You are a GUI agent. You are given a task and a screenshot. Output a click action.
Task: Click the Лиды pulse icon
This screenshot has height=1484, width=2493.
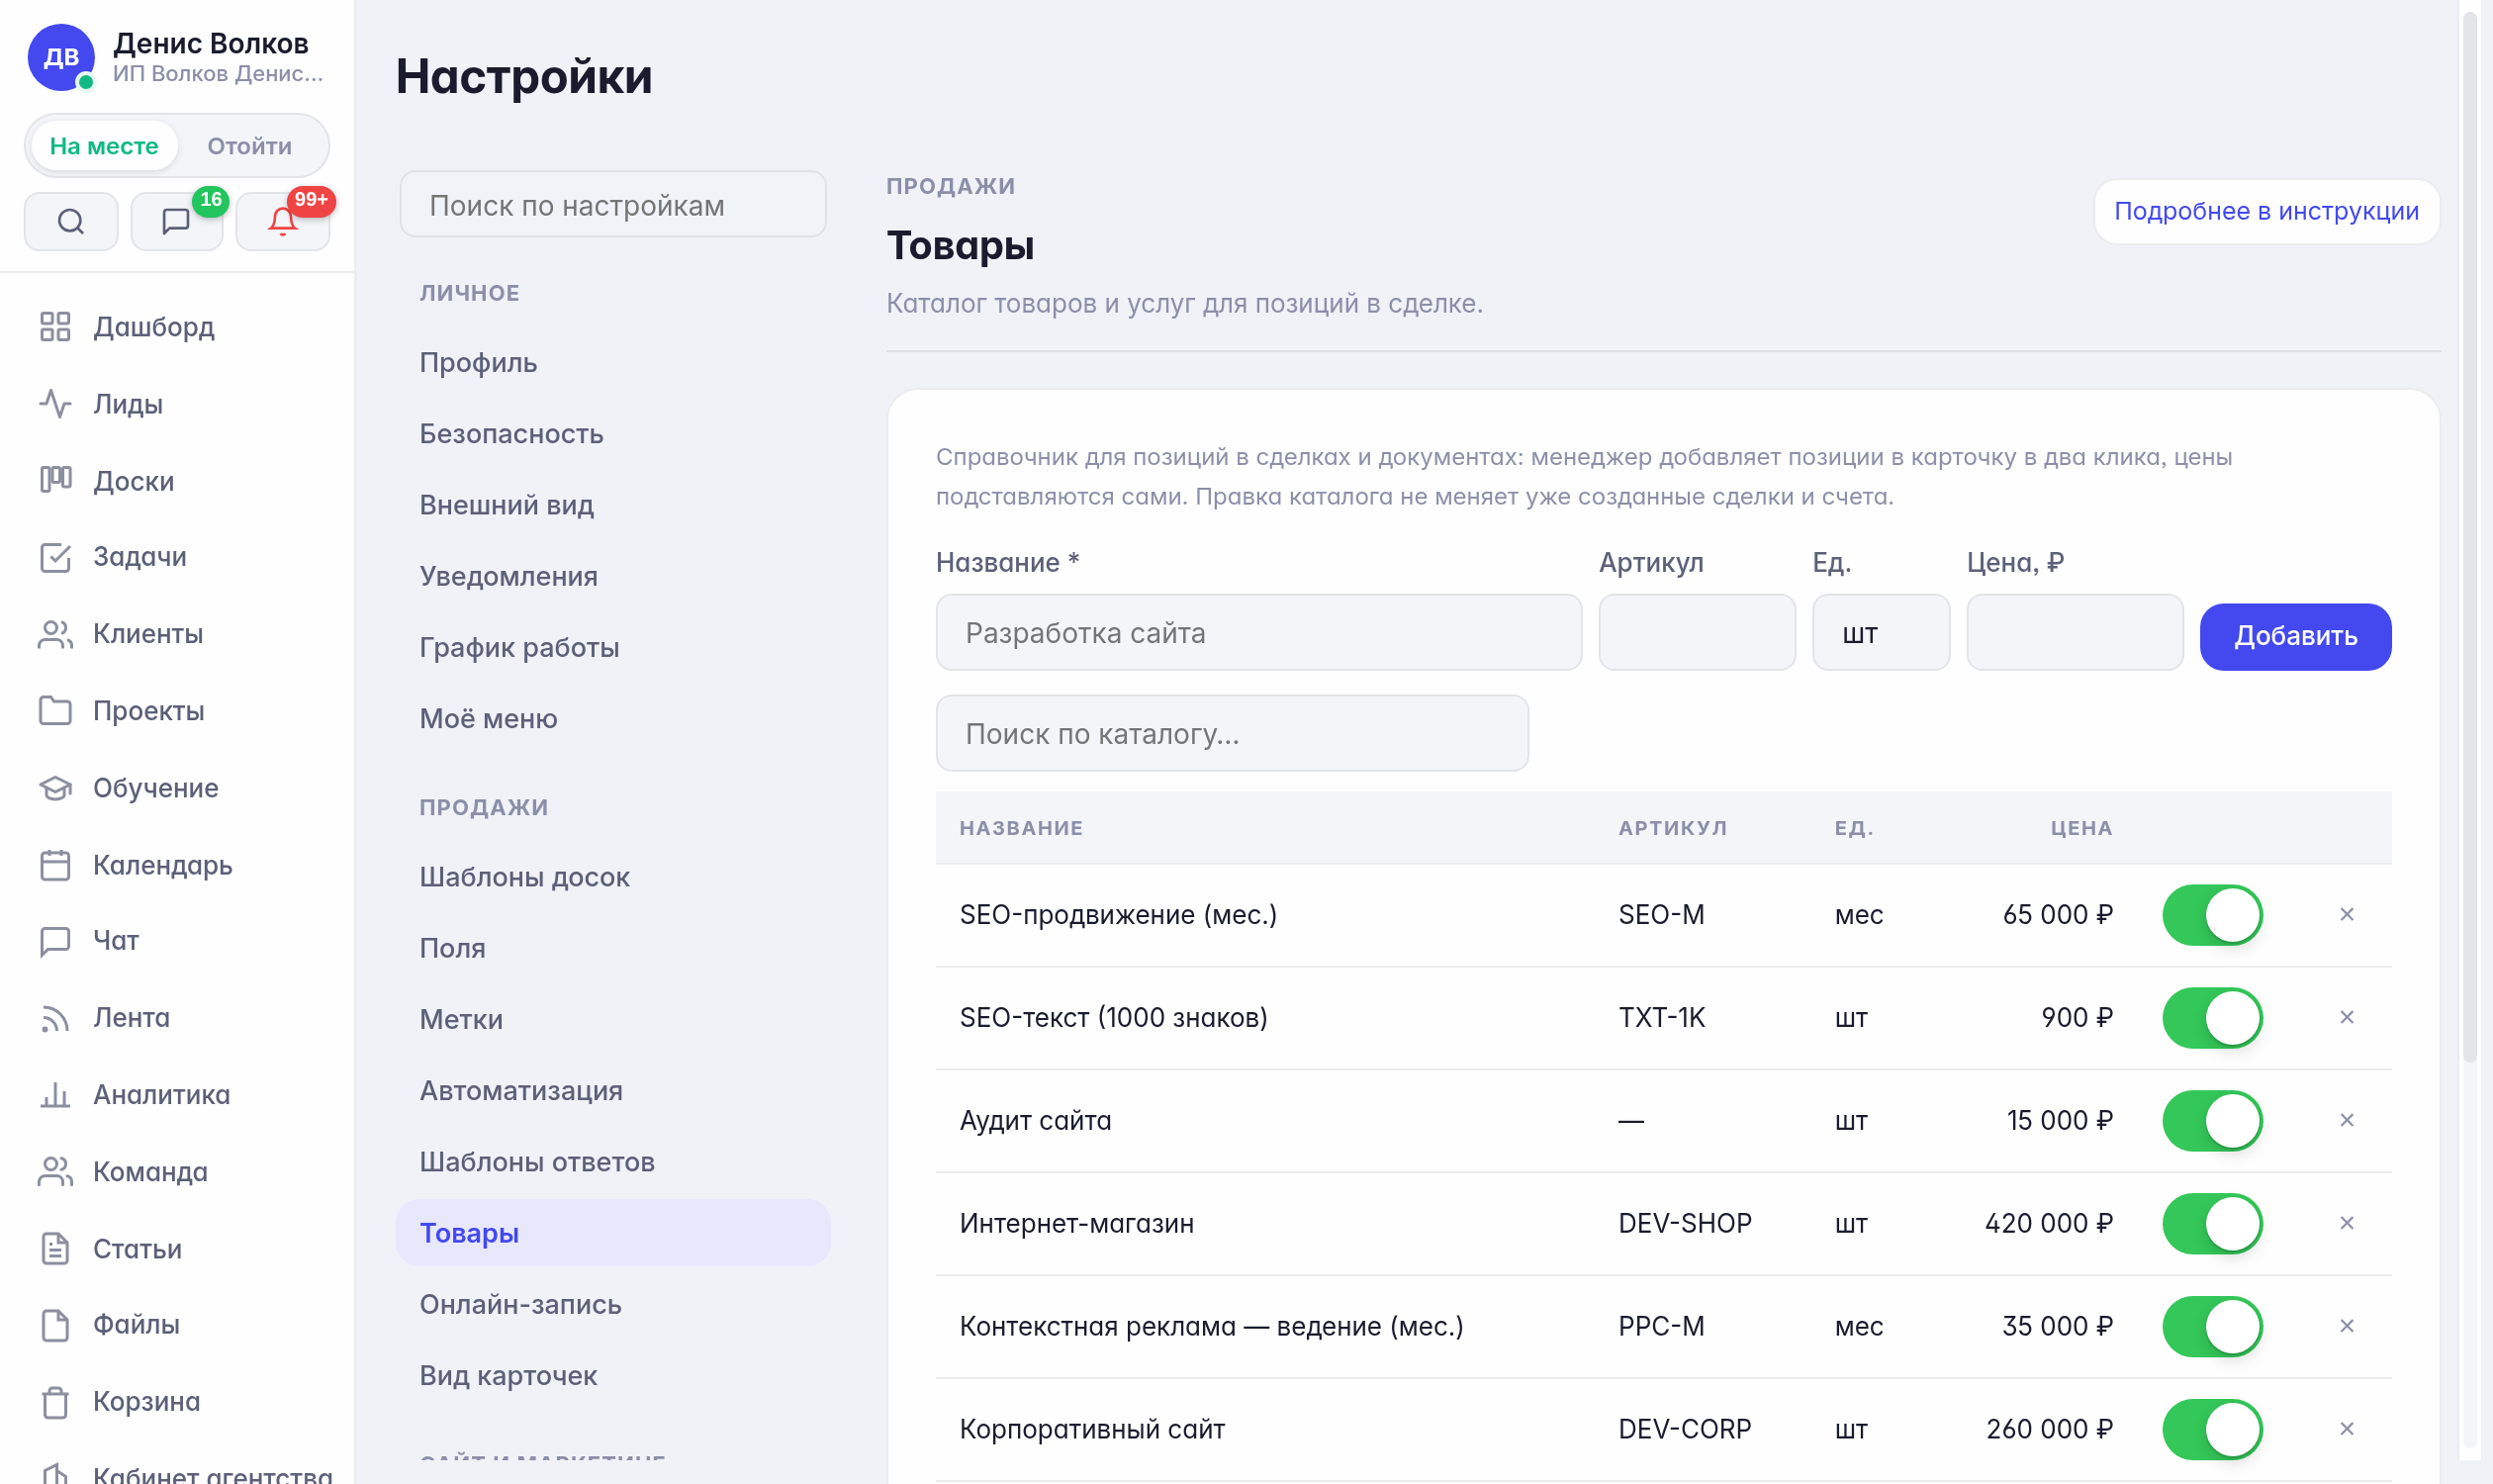55,404
